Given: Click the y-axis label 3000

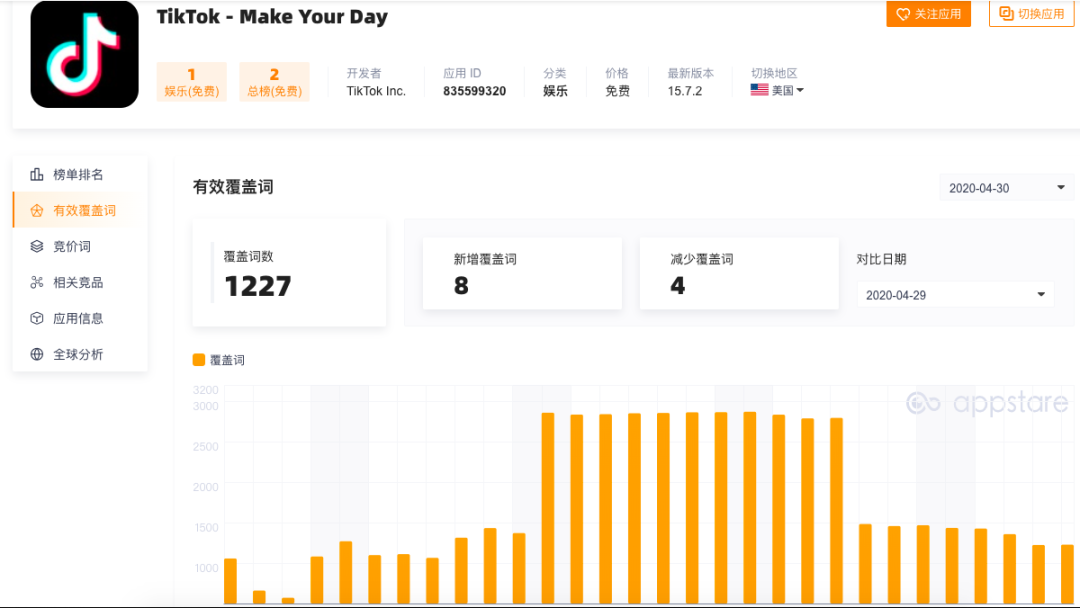Looking at the screenshot, I should coord(206,406).
